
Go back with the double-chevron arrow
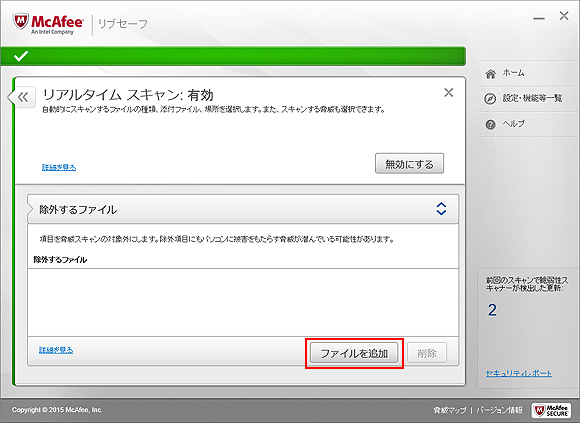pos(23,98)
